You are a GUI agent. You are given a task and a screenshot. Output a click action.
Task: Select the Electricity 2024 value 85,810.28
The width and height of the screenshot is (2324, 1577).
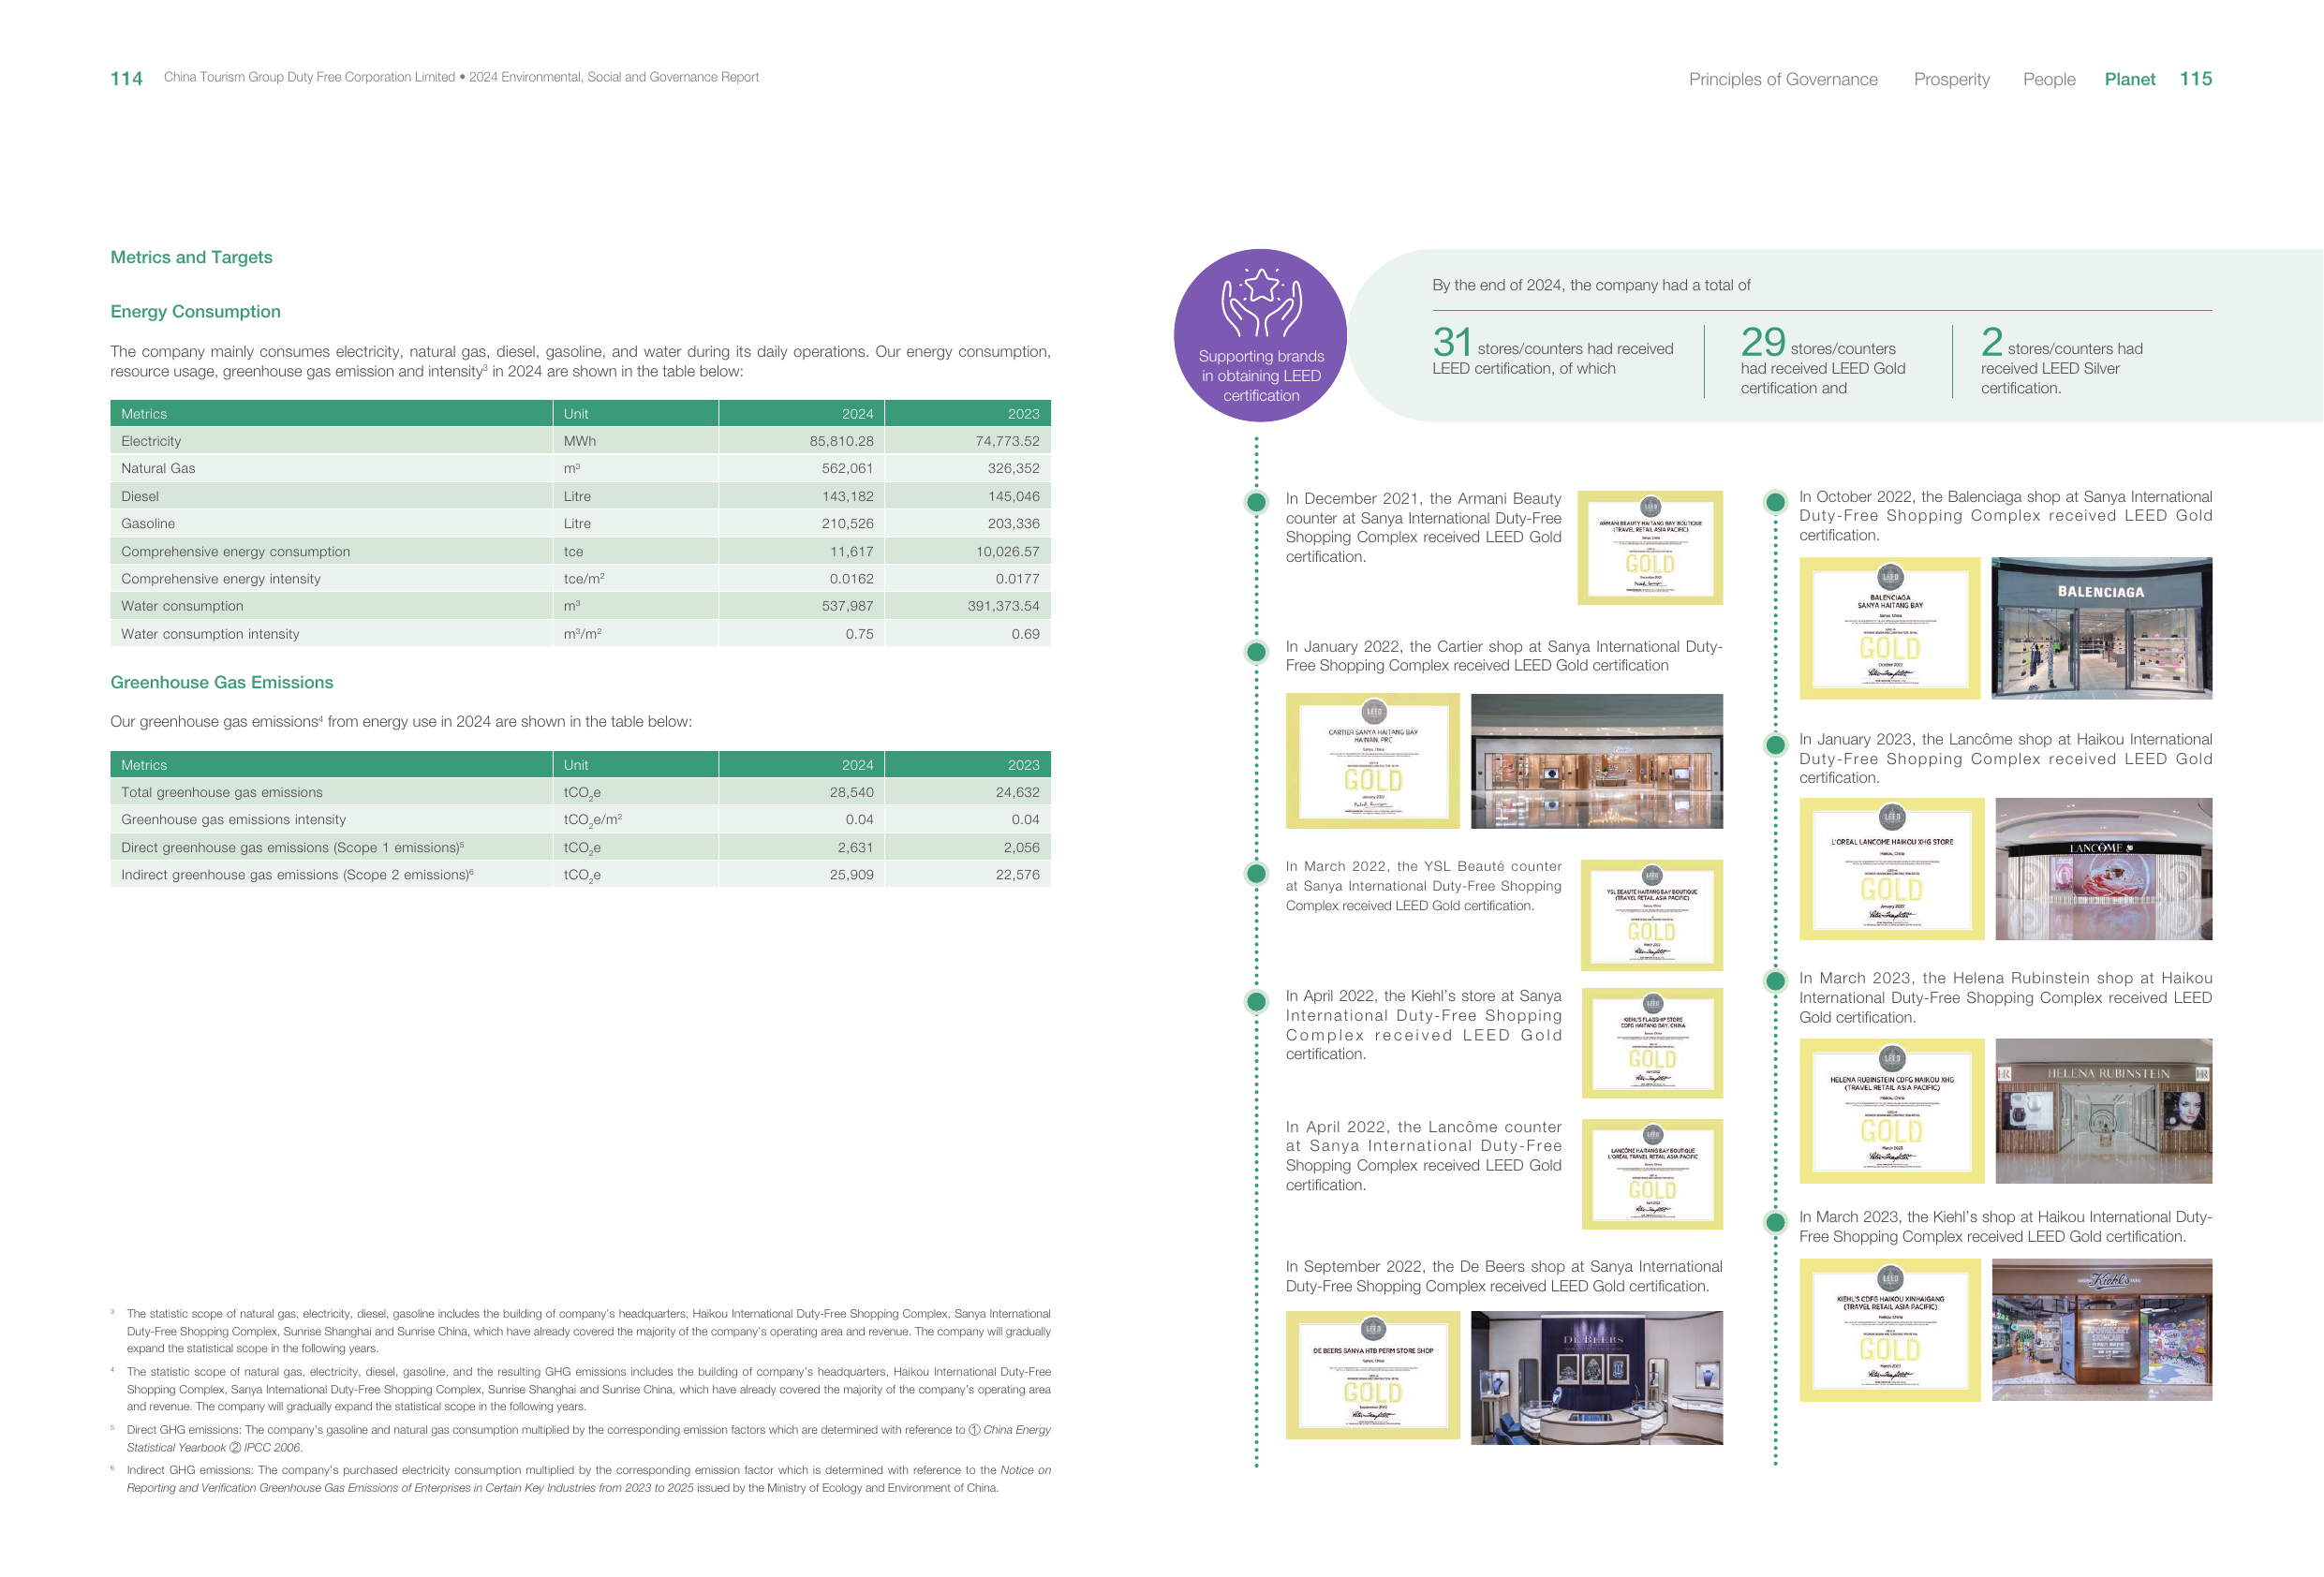click(841, 441)
